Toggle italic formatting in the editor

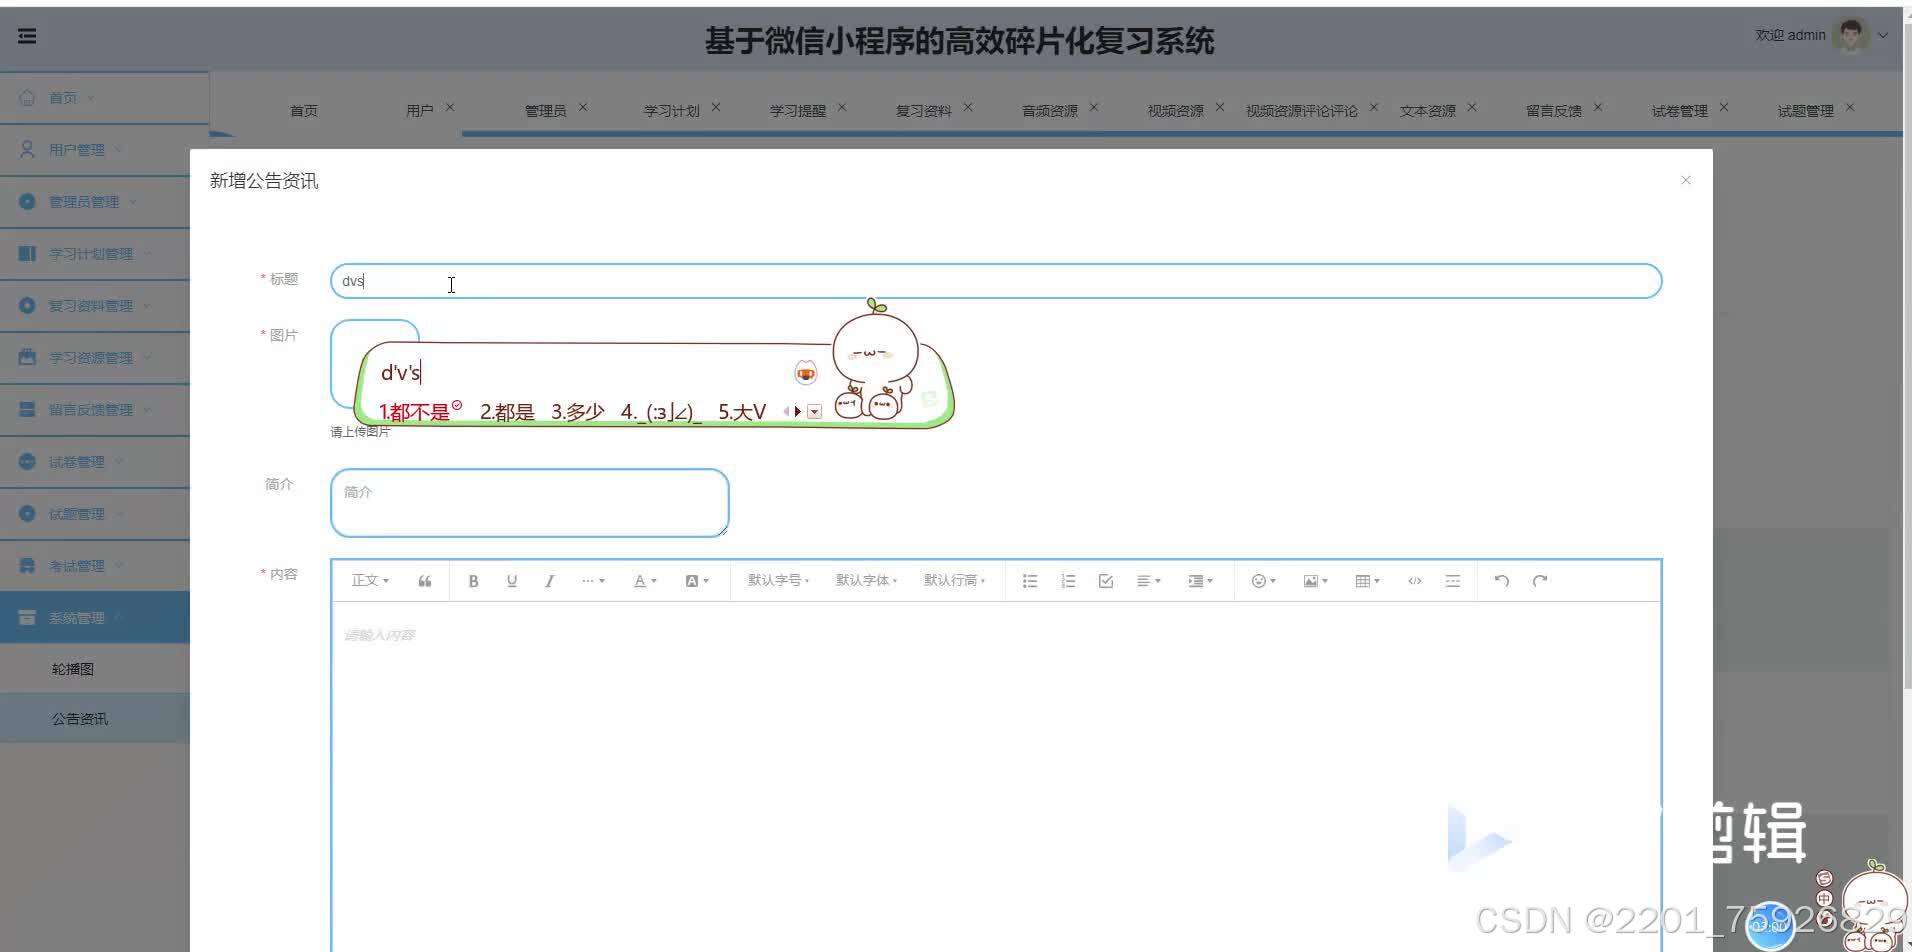click(x=549, y=581)
